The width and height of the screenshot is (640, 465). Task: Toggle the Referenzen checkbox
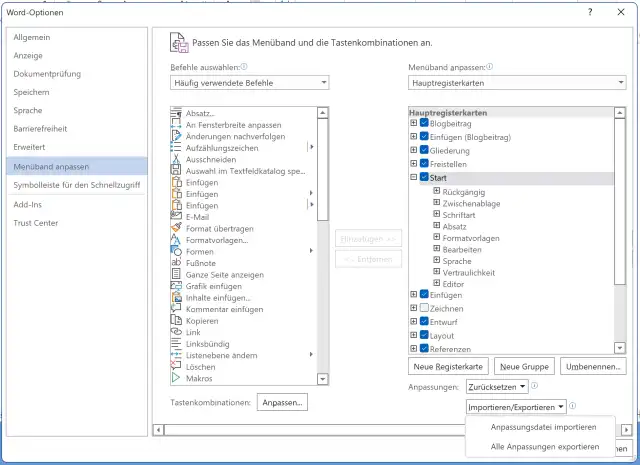tap(424, 348)
